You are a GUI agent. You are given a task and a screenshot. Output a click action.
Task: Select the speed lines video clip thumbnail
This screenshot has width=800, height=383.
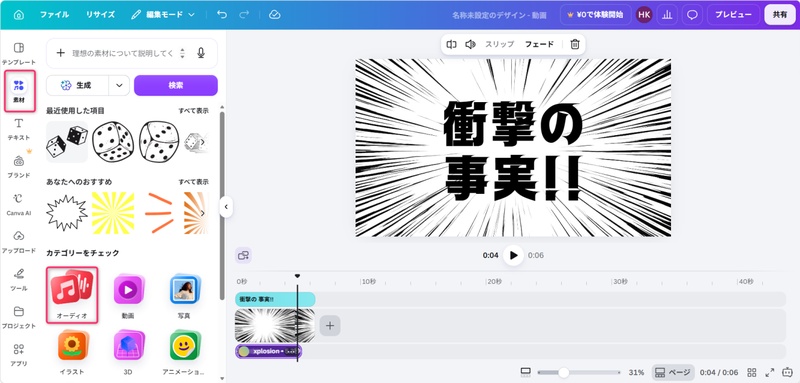coord(275,325)
